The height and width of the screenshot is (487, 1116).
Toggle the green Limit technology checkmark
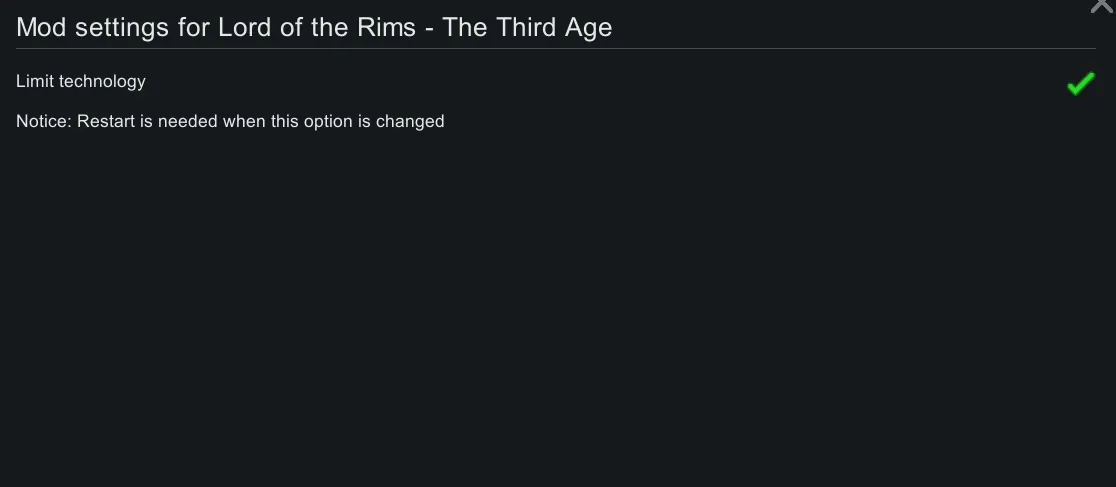[x=1080, y=84]
